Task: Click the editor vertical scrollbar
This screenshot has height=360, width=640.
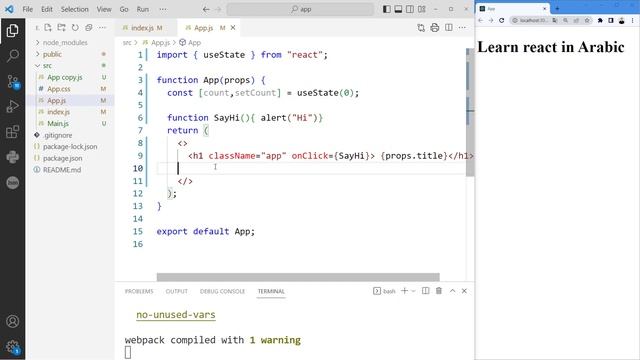Action: pos(470,112)
